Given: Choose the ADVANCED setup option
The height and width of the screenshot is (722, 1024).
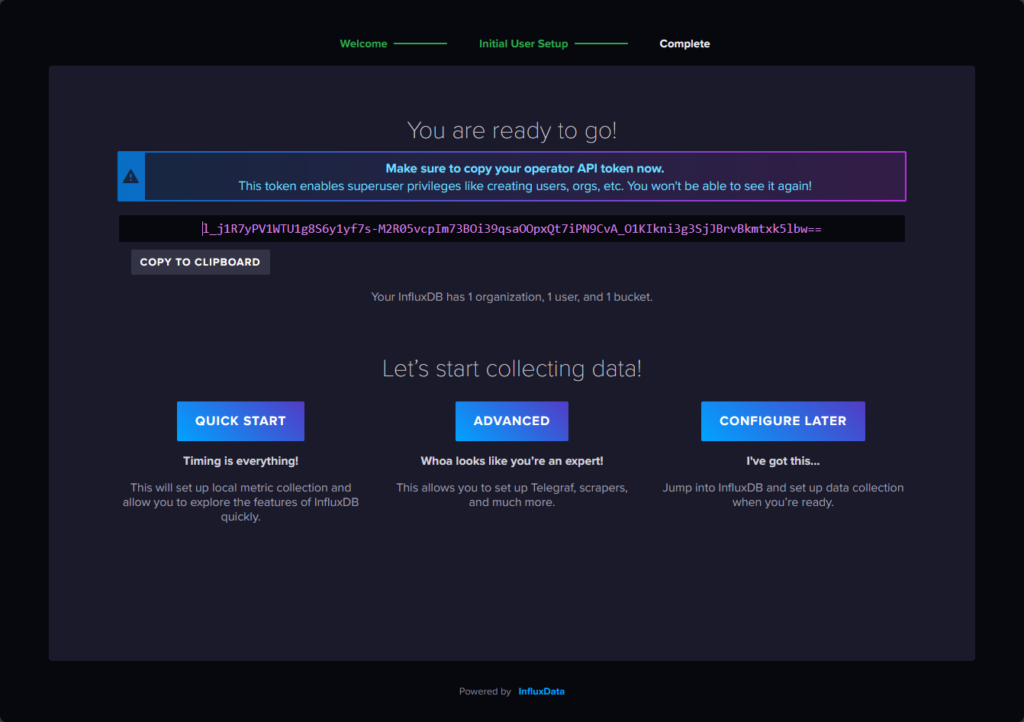Looking at the screenshot, I should [511, 421].
